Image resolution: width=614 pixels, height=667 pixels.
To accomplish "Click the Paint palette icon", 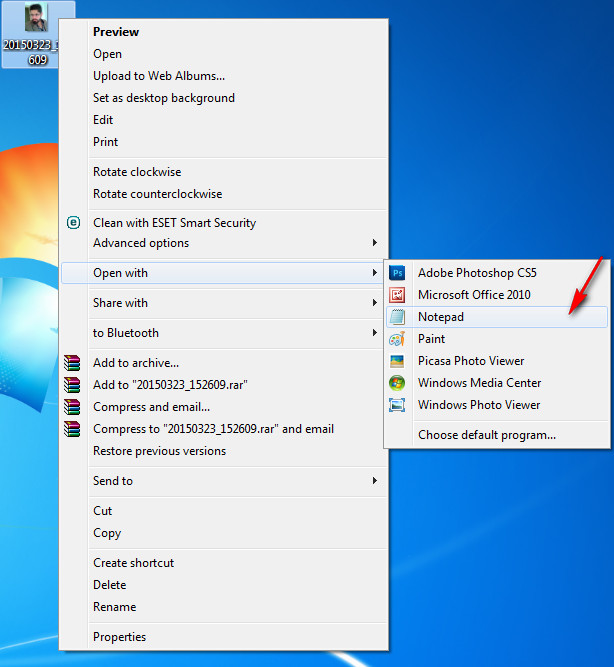I will (397, 339).
